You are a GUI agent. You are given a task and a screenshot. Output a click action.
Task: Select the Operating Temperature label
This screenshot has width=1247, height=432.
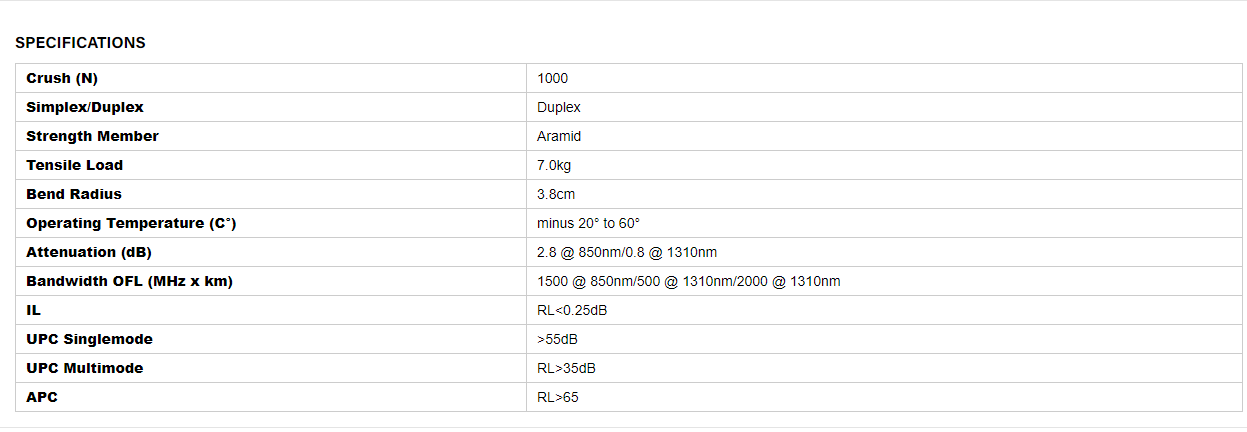[131, 223]
